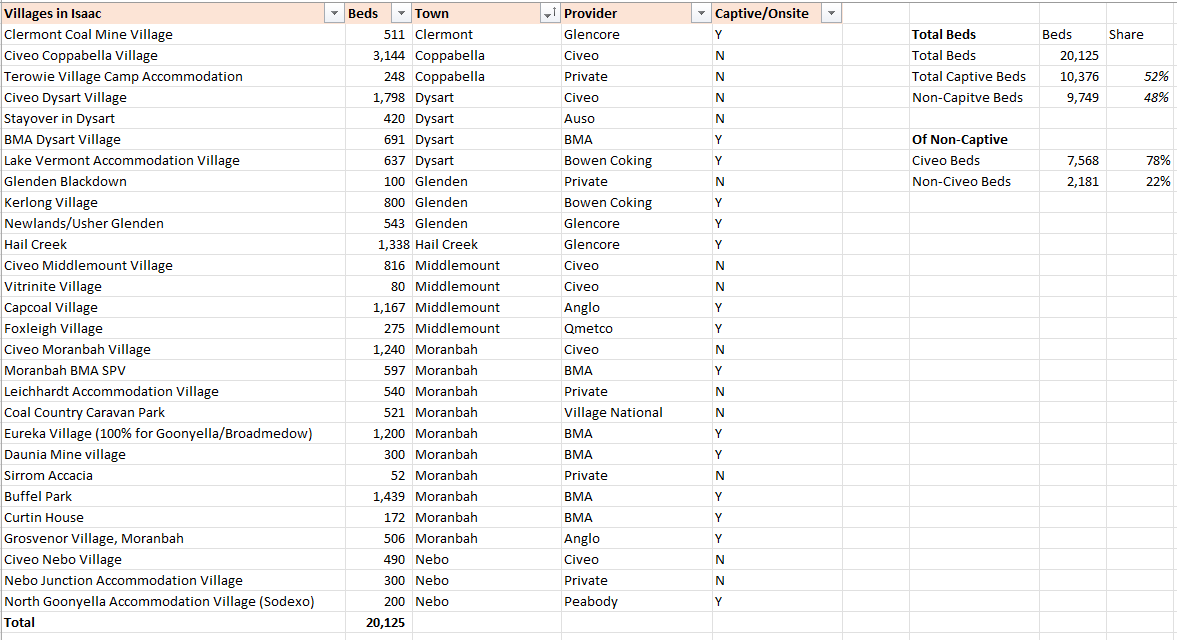Screen dimensions: 1177x640
Task: Select the 'Glenden Blackdown' cell
Action: pos(173,182)
